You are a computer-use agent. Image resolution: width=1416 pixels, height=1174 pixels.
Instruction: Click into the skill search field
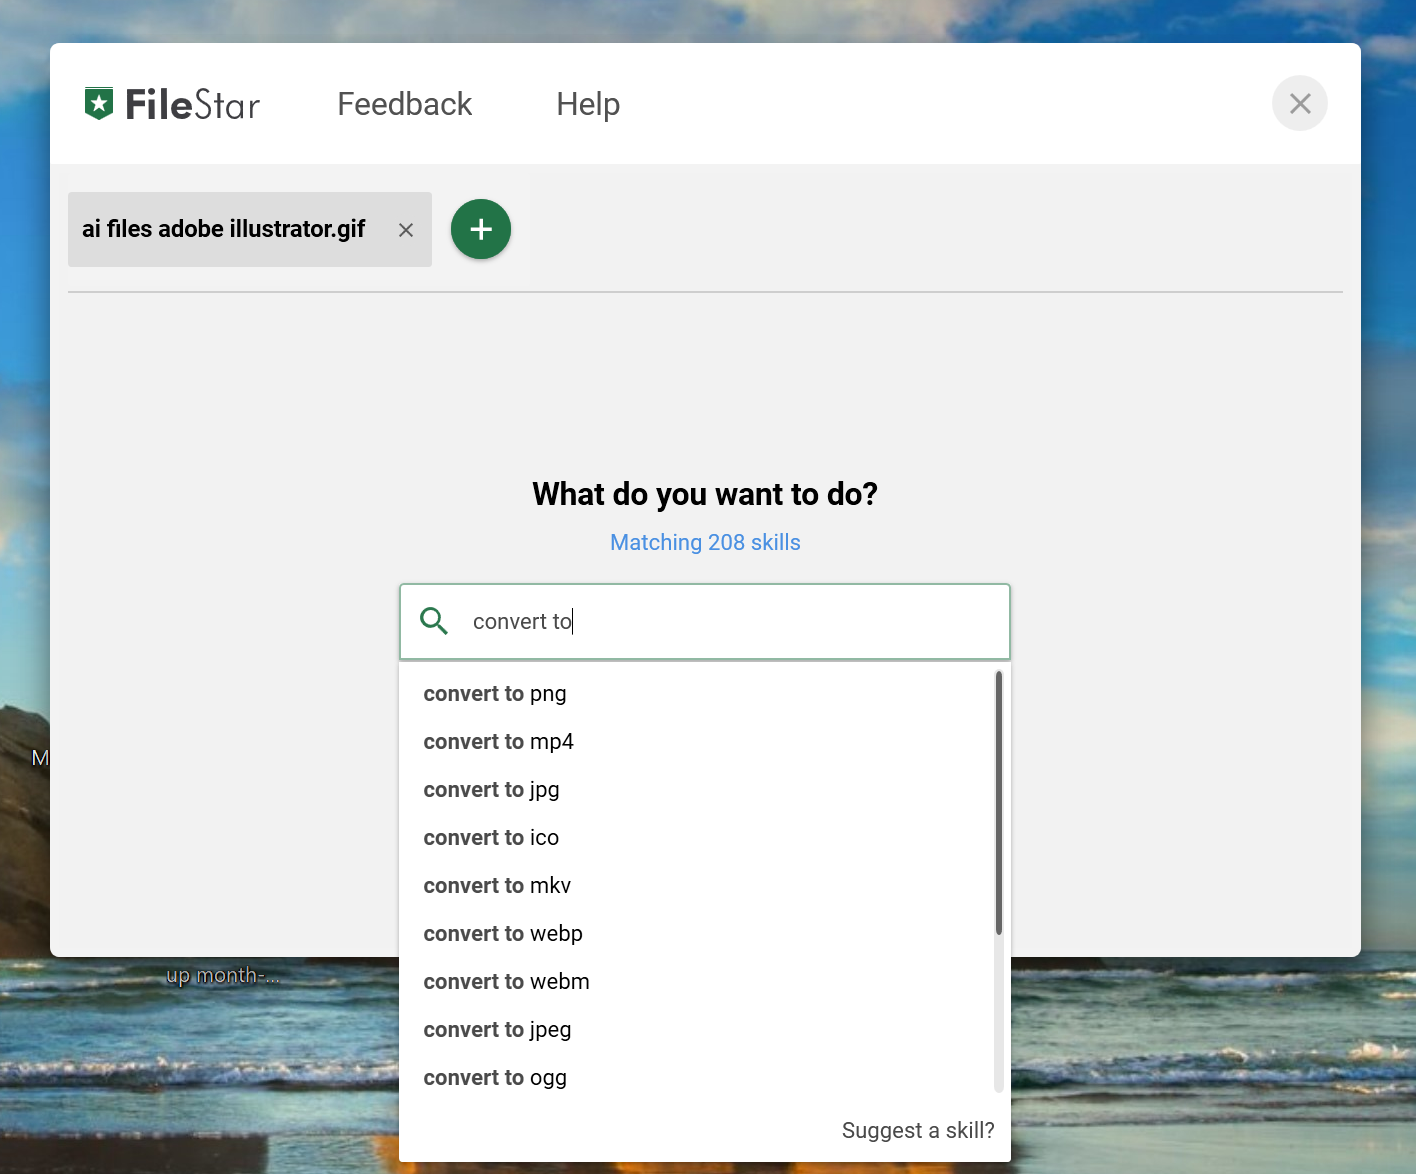coord(705,621)
